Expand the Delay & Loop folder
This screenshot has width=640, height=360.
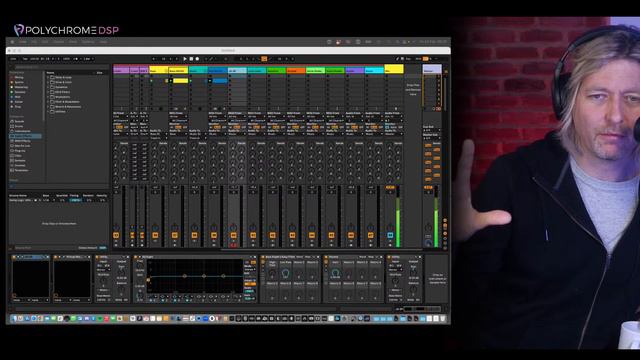point(48,77)
